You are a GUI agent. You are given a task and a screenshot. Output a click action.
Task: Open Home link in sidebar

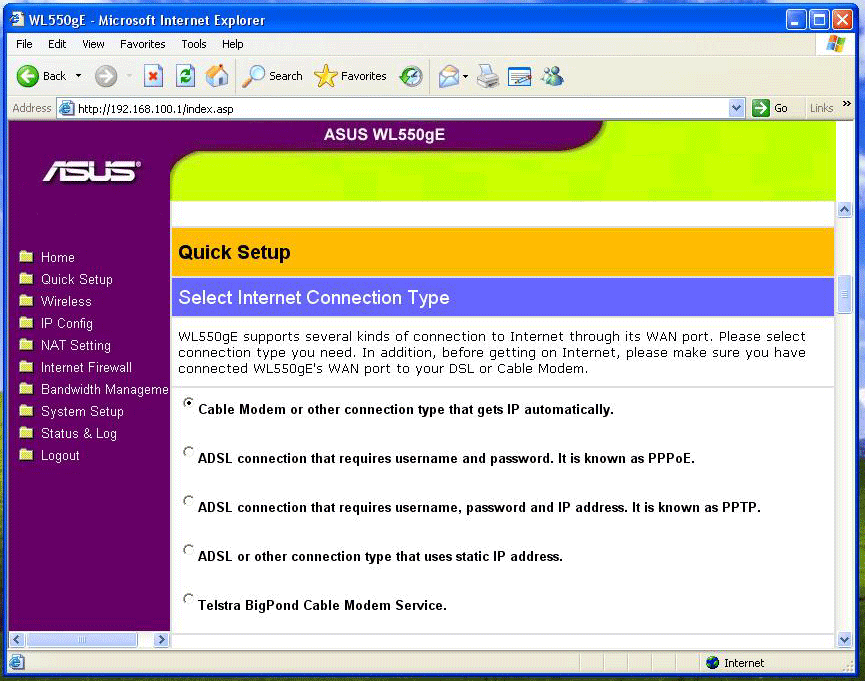coord(58,257)
